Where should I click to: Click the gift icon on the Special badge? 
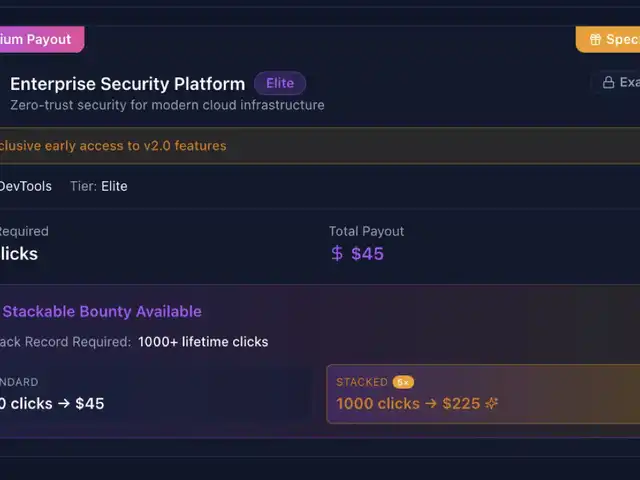coord(594,40)
